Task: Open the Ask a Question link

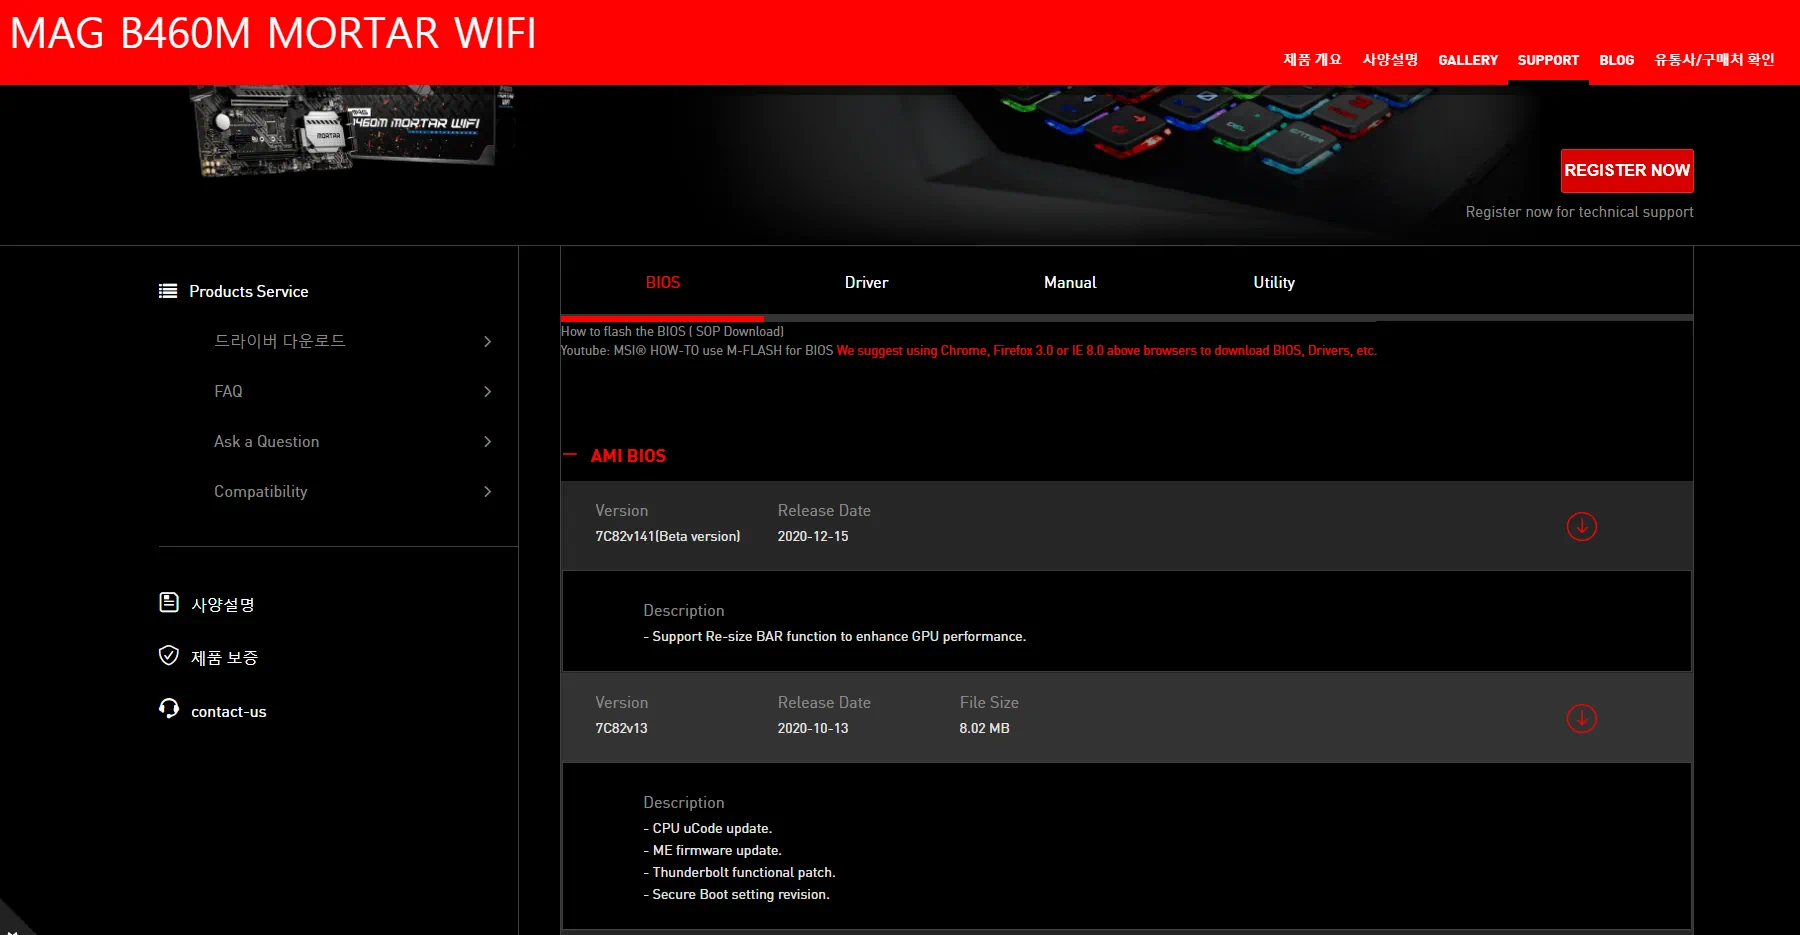Action: pos(266,441)
